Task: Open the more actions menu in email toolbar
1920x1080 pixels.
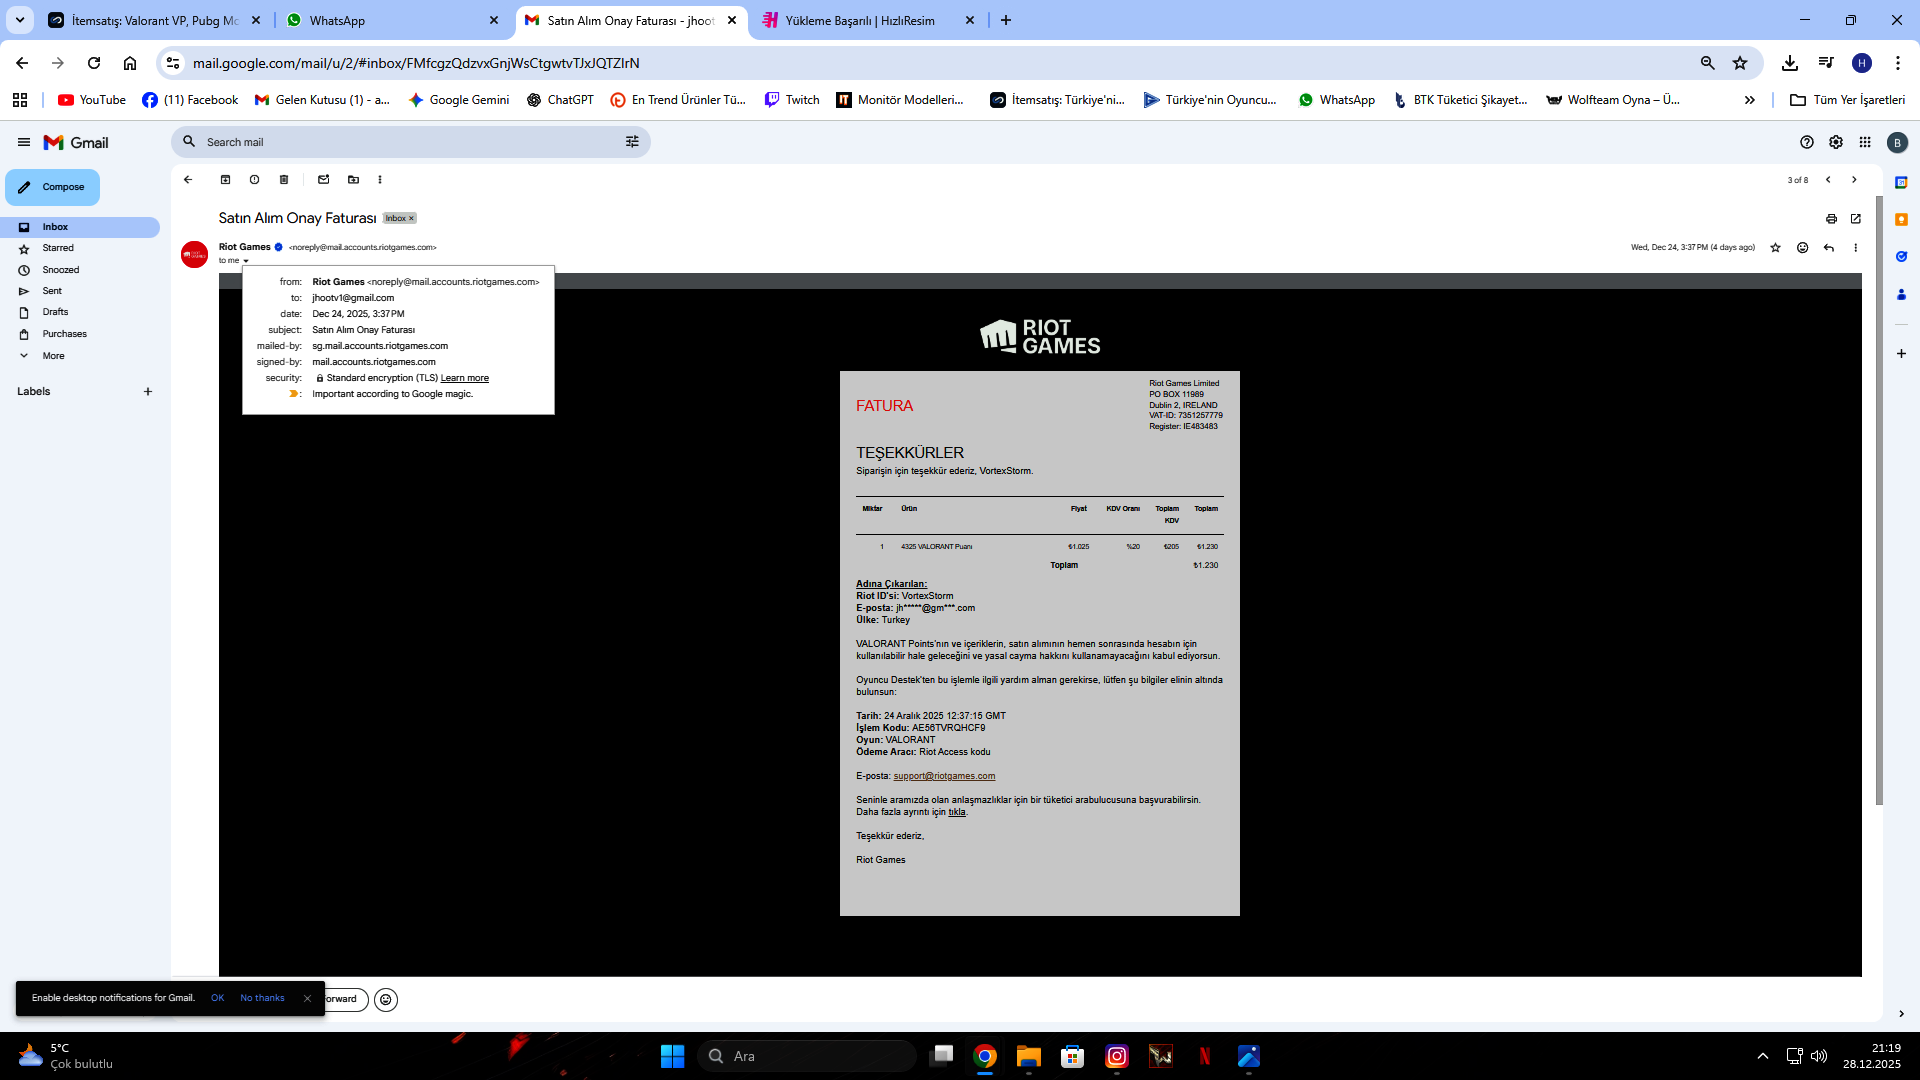Action: 380,180
